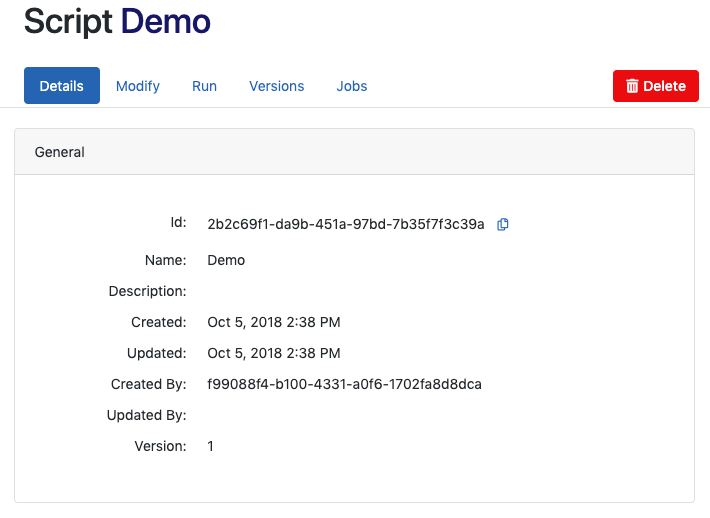Click the Description field label
The image size is (710, 518).
(x=147, y=291)
